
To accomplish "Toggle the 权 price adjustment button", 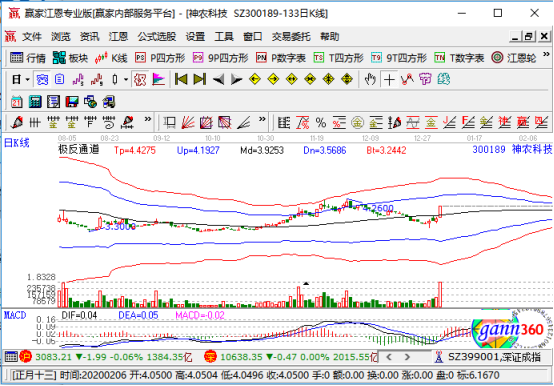I will coord(140,79).
